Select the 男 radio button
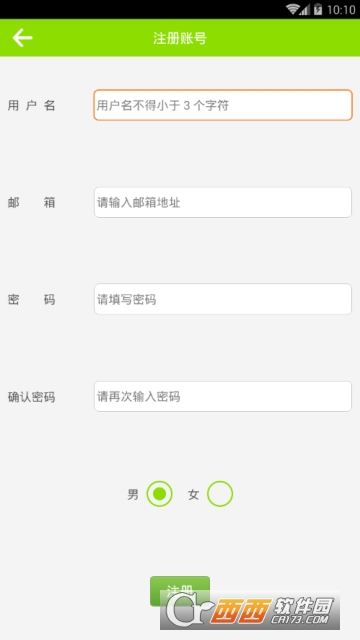360x640 pixels. pos(159,494)
